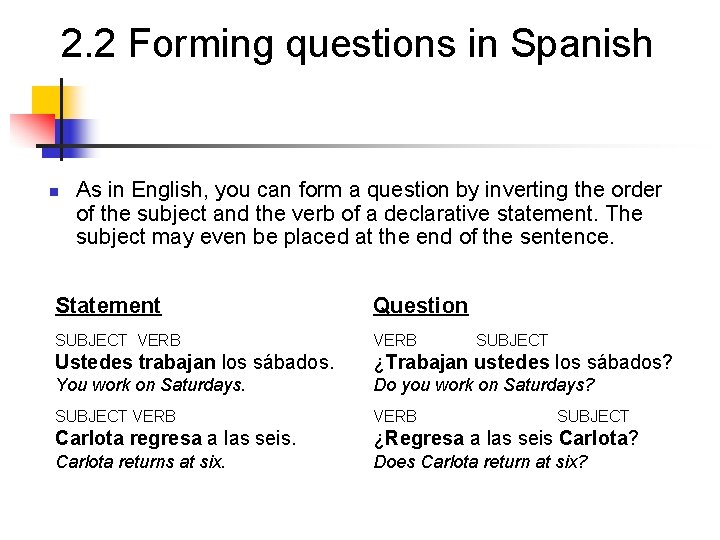
Task: Click the translation "Carlota returns at six."
Action: (140, 462)
